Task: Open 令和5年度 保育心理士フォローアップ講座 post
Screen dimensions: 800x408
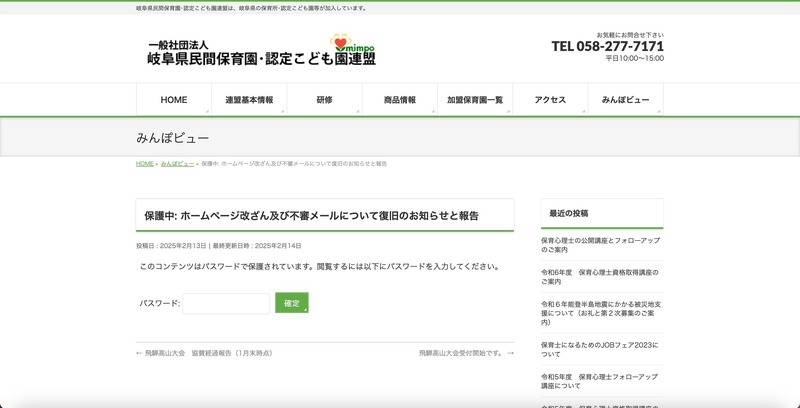Action: (598, 380)
